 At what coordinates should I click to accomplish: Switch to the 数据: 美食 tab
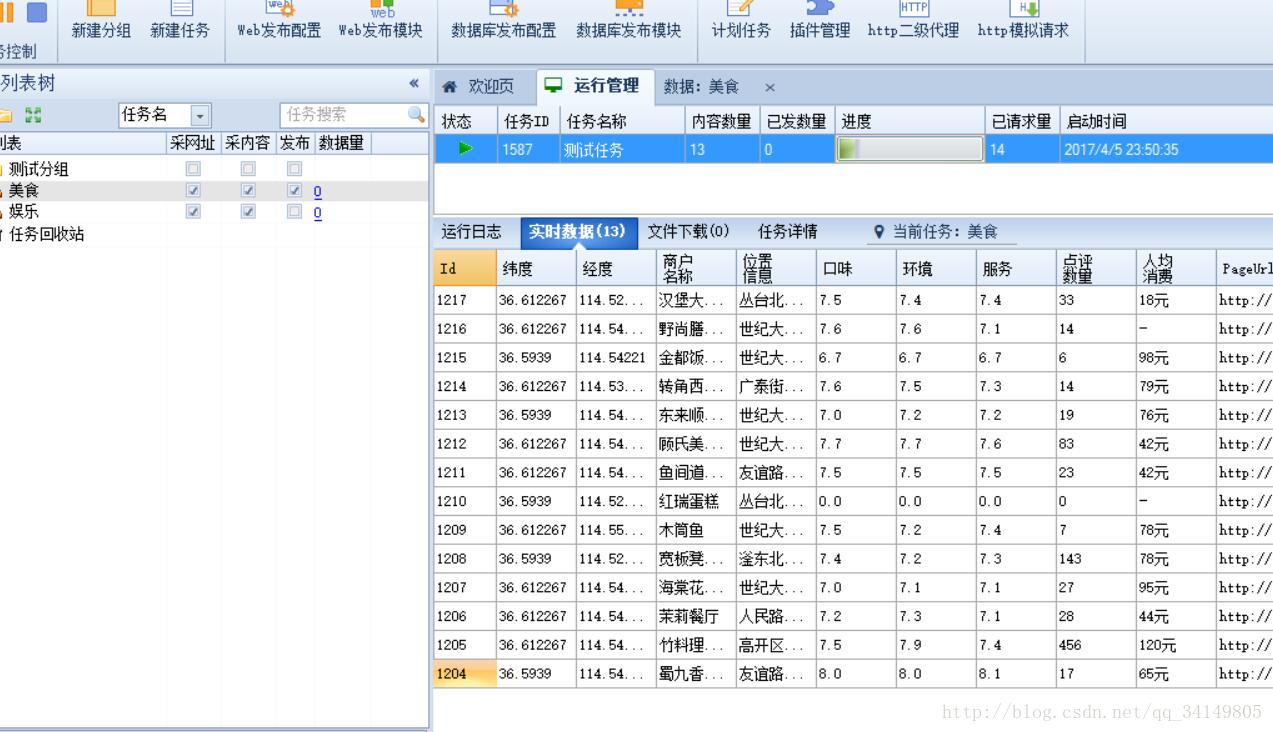tap(701, 86)
